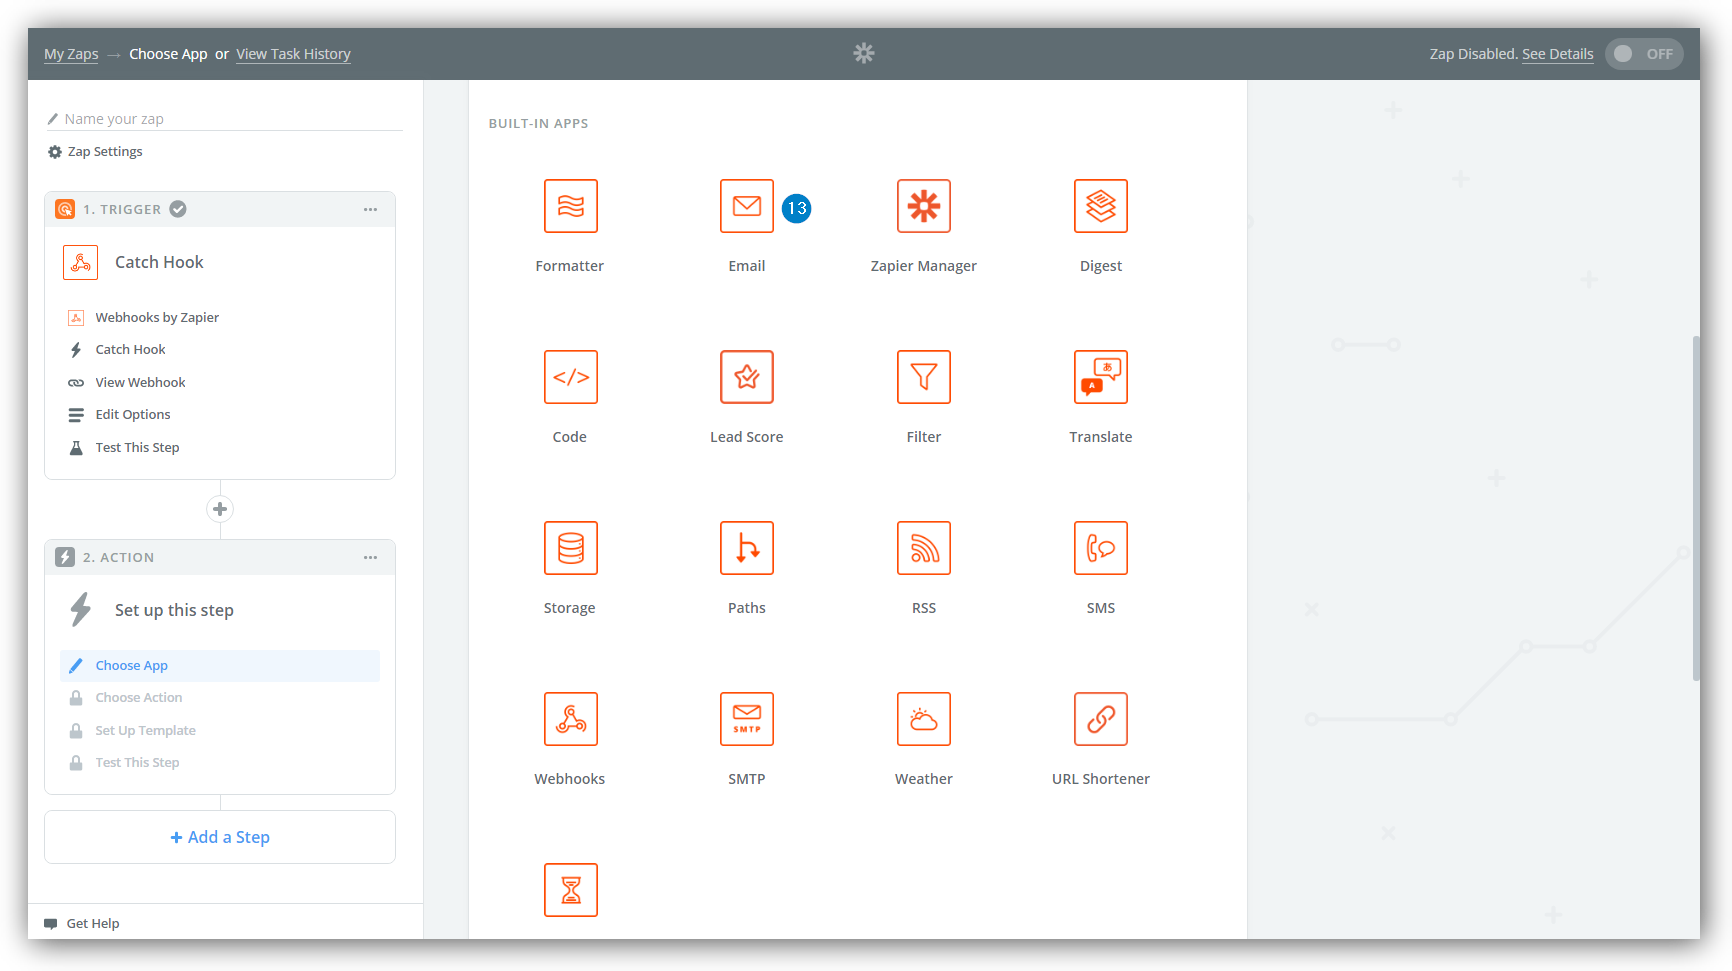Click the Catch Hook step title
1732x971 pixels.
tap(159, 262)
